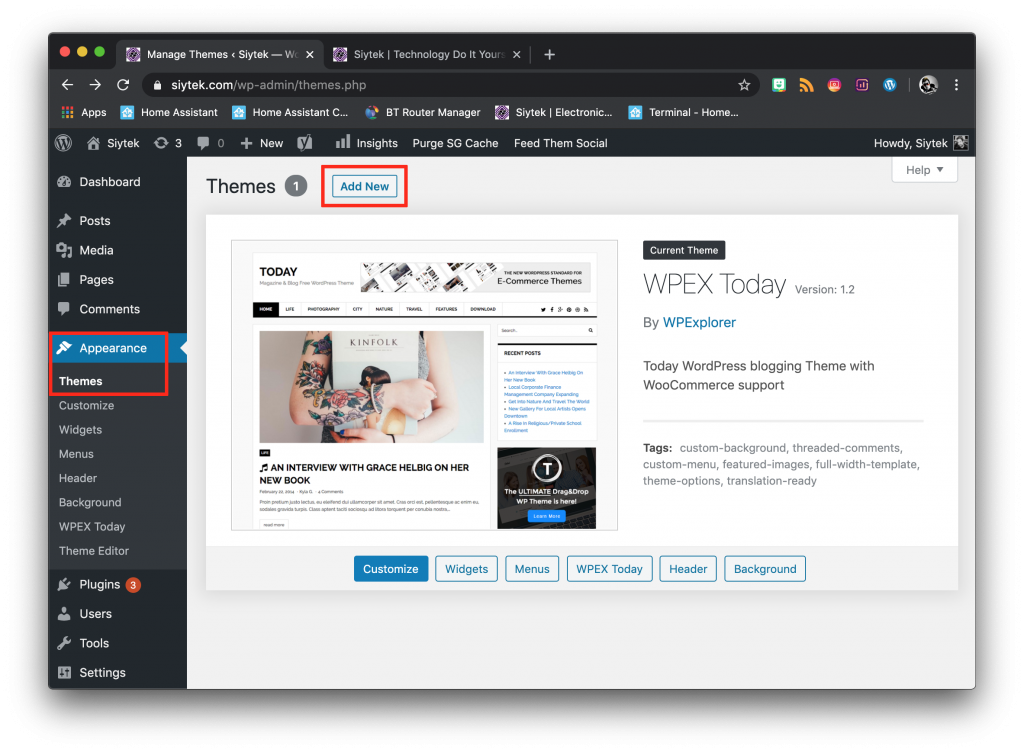Open Users in the sidebar
This screenshot has width=1024, height=753.
tap(95, 614)
